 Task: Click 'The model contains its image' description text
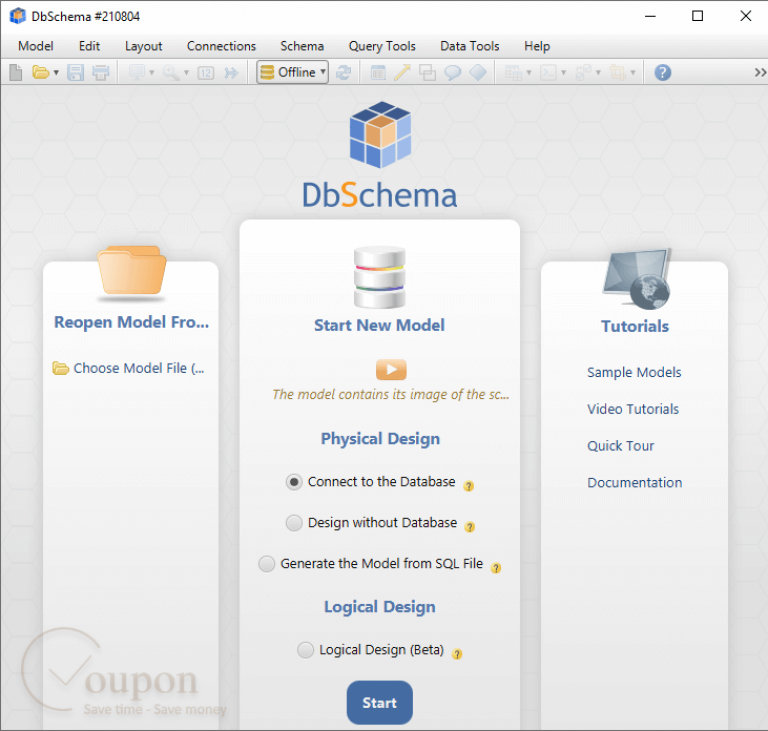pyautogui.click(x=390, y=394)
